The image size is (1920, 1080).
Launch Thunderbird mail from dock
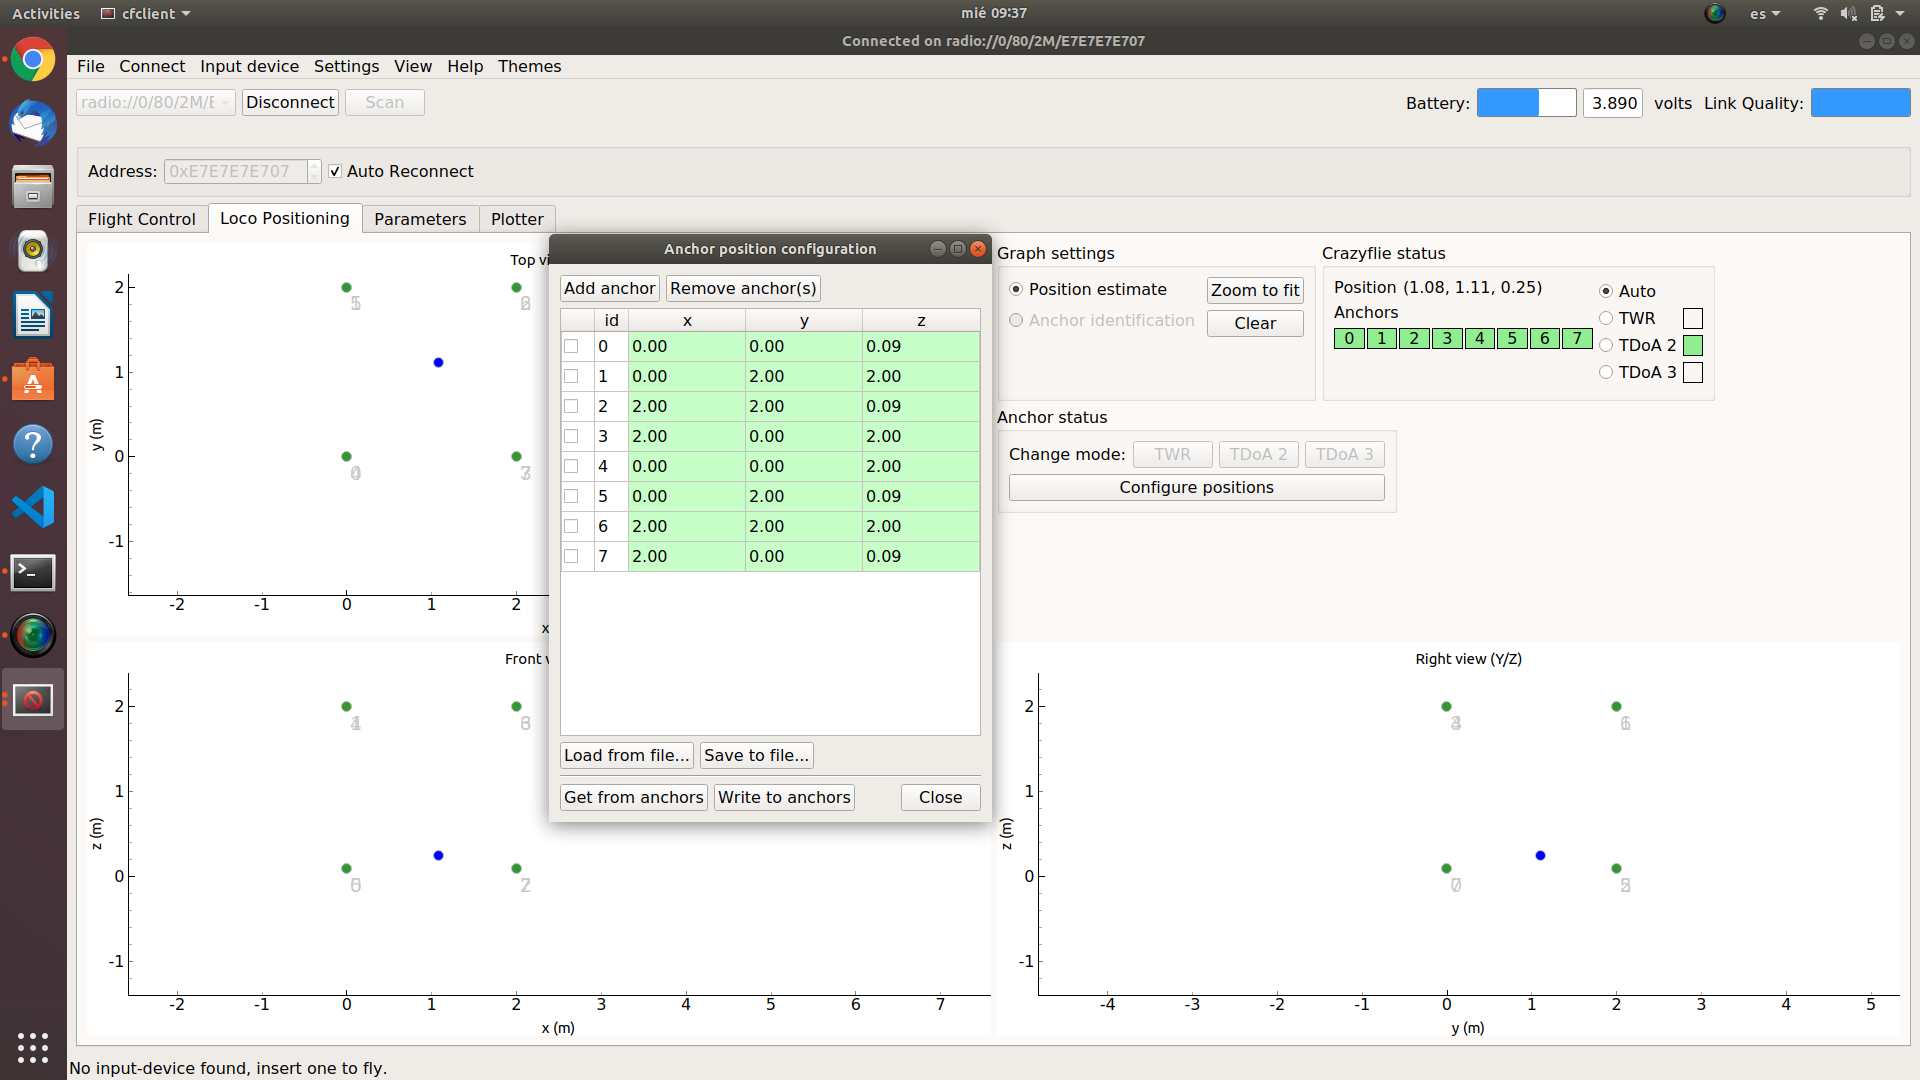(33, 124)
